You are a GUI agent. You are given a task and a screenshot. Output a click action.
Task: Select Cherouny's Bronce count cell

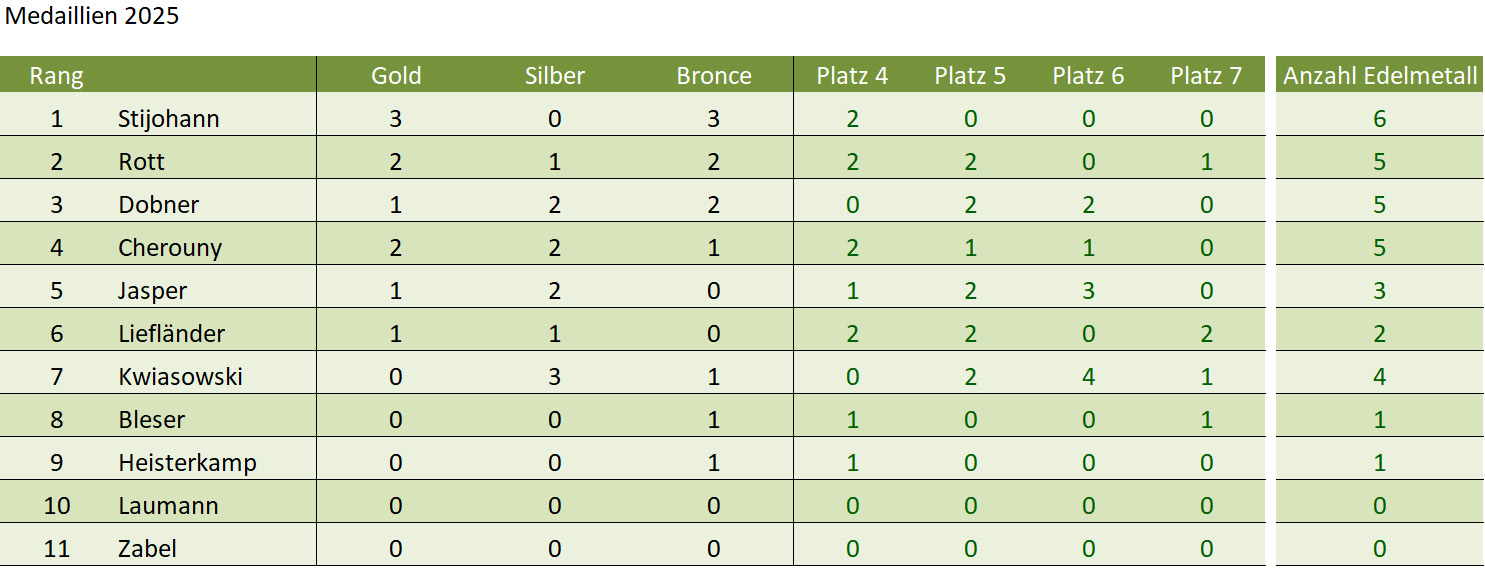click(714, 248)
